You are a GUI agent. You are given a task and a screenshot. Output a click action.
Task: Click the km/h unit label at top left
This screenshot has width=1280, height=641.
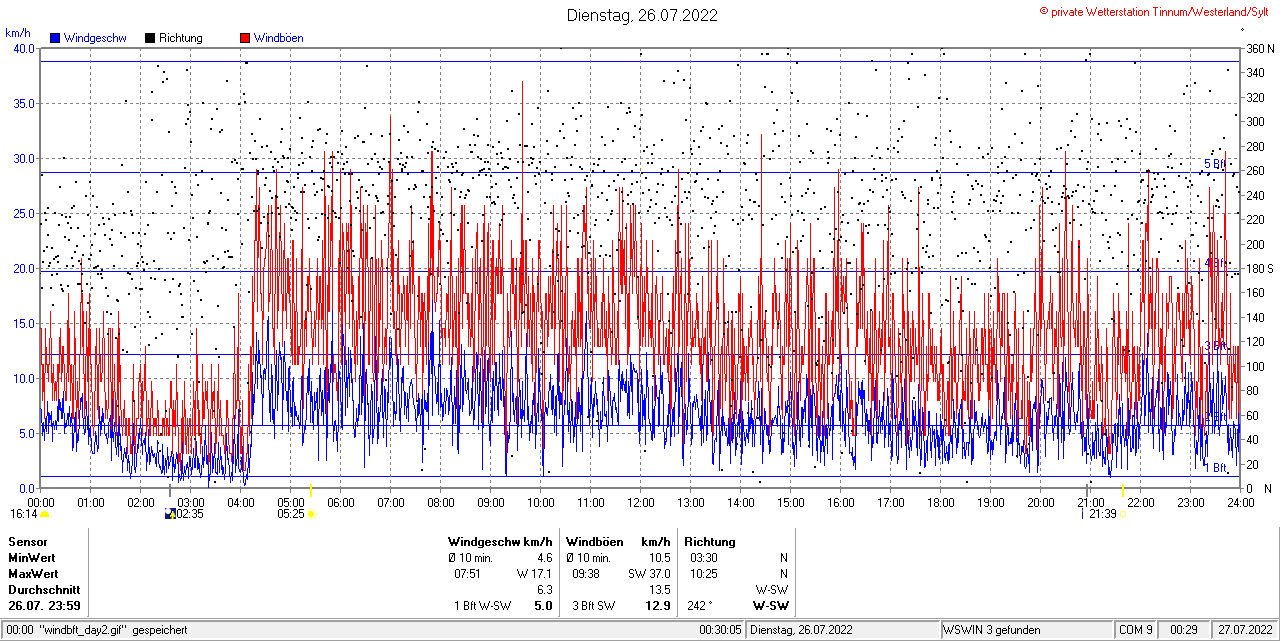18,33
